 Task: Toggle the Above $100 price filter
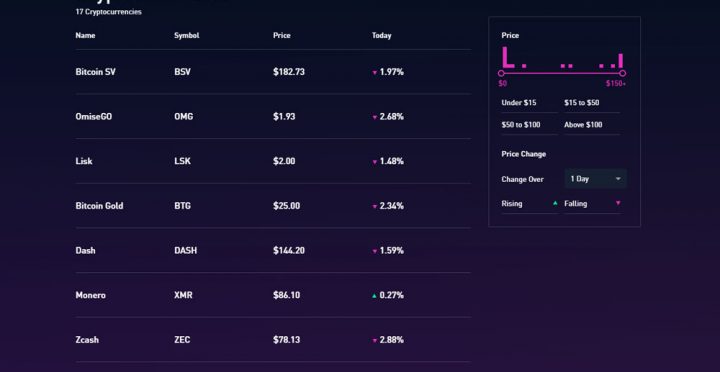tap(592, 125)
